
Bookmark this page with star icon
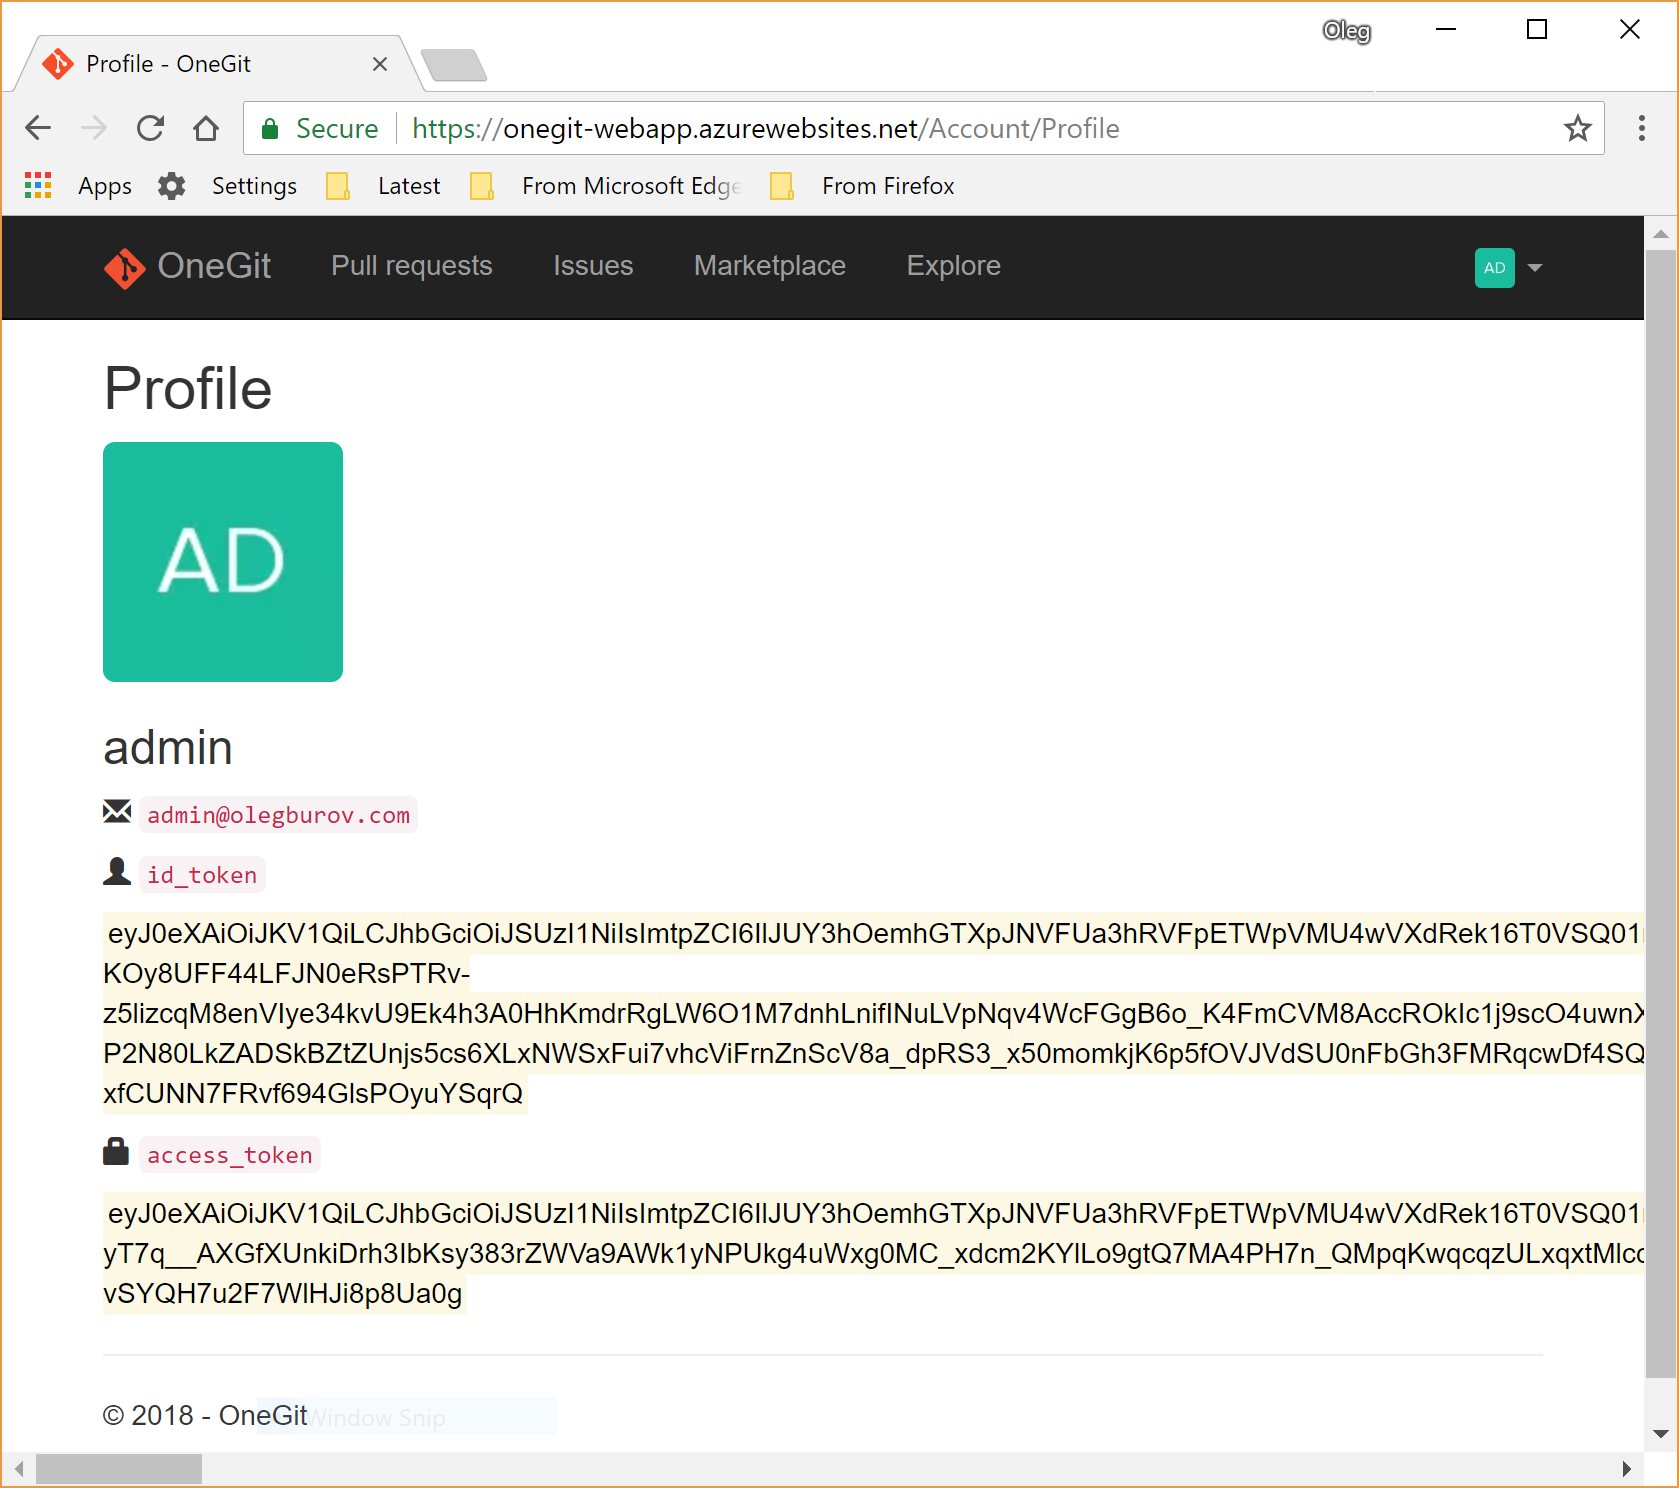(x=1577, y=128)
